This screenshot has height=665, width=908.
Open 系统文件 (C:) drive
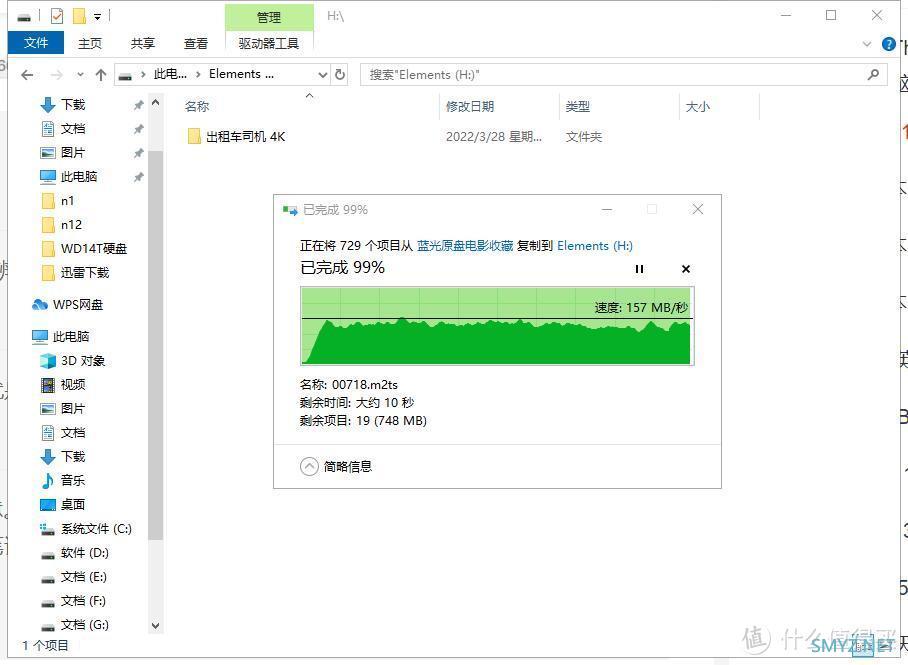click(96, 529)
